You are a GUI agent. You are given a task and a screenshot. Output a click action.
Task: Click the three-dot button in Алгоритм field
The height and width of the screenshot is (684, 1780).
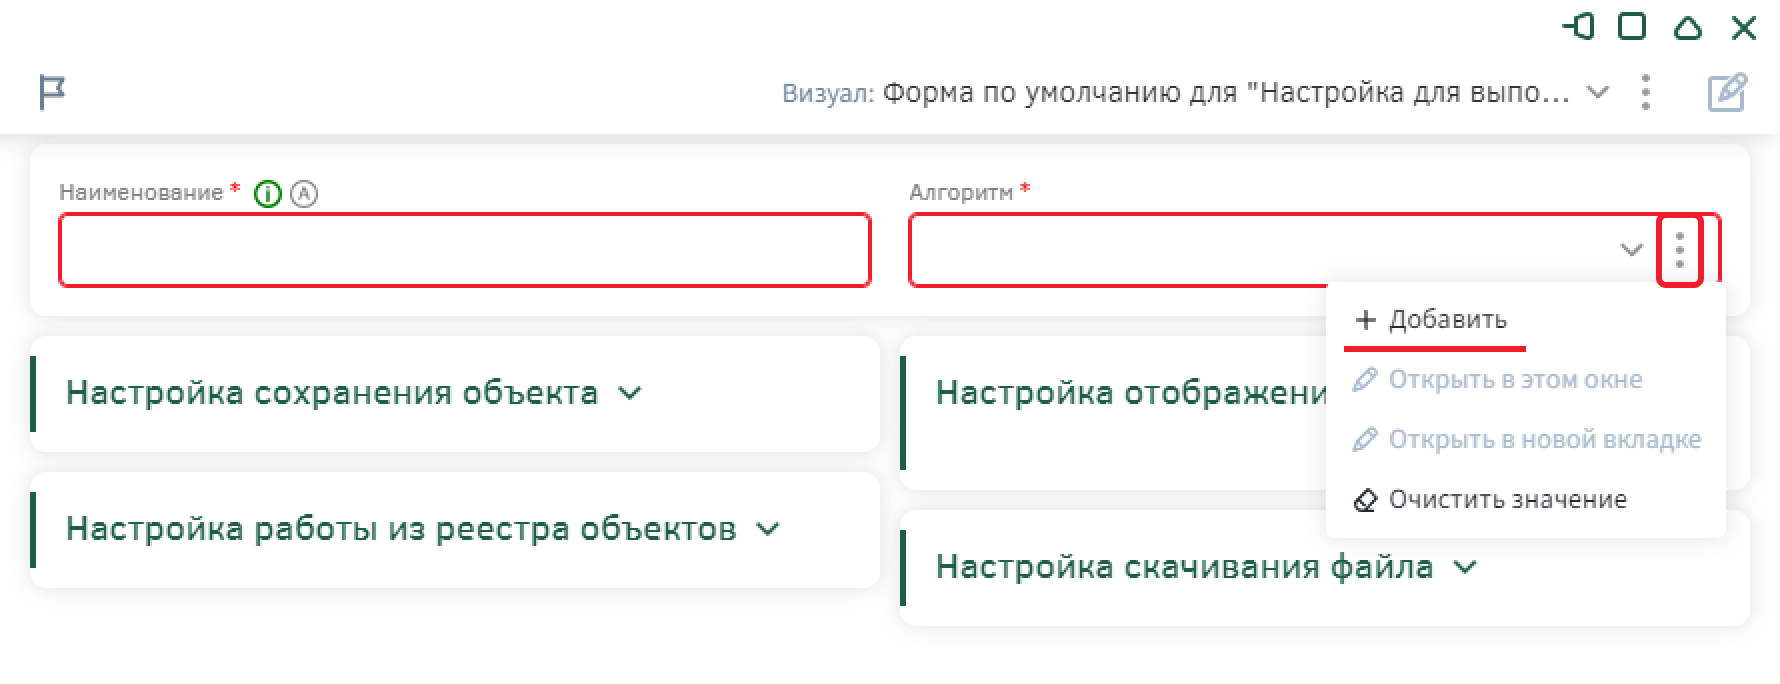[x=1680, y=250]
